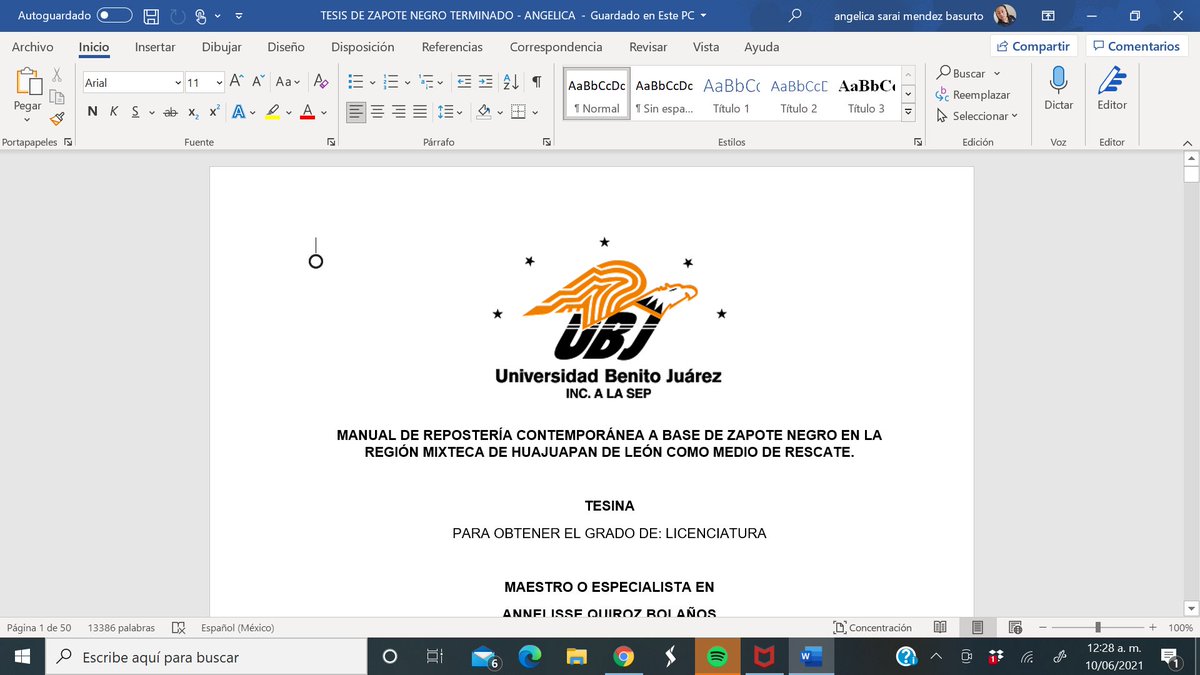Toggle strikethrough formatting
The width and height of the screenshot is (1200, 675).
click(x=170, y=112)
